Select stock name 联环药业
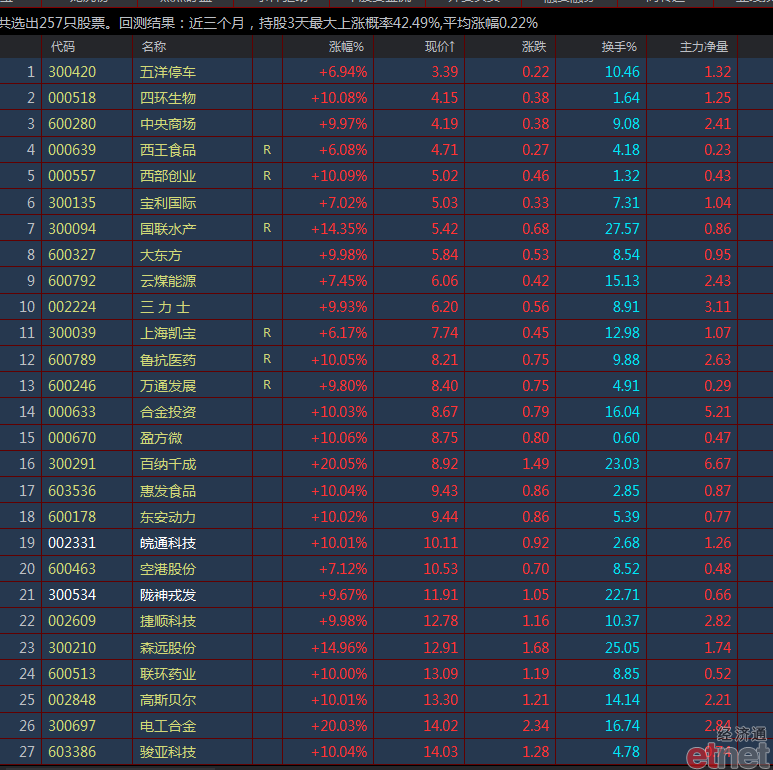This screenshot has height=770, width=773. tap(168, 673)
